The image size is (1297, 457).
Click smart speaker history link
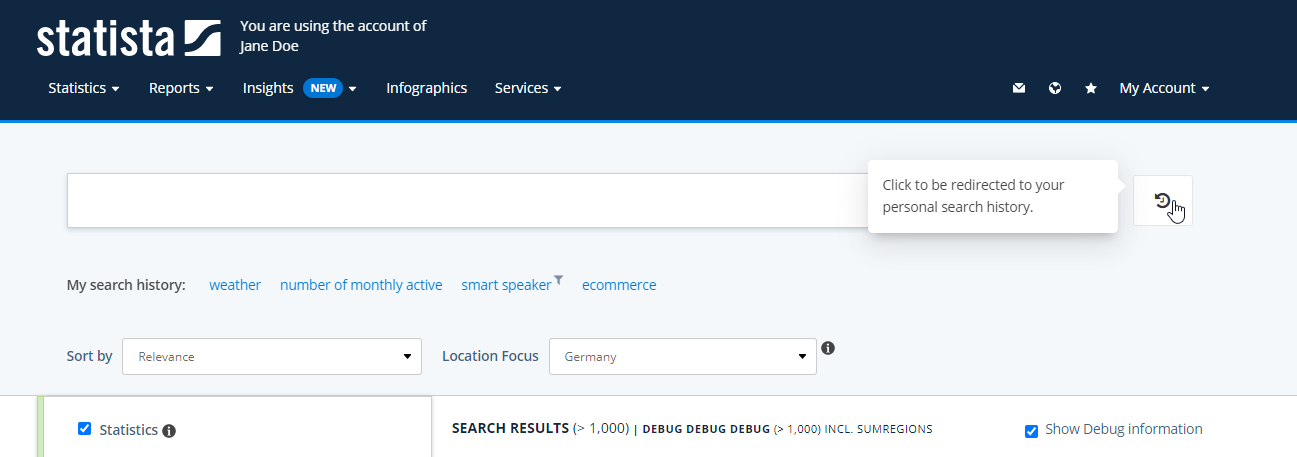click(x=506, y=285)
